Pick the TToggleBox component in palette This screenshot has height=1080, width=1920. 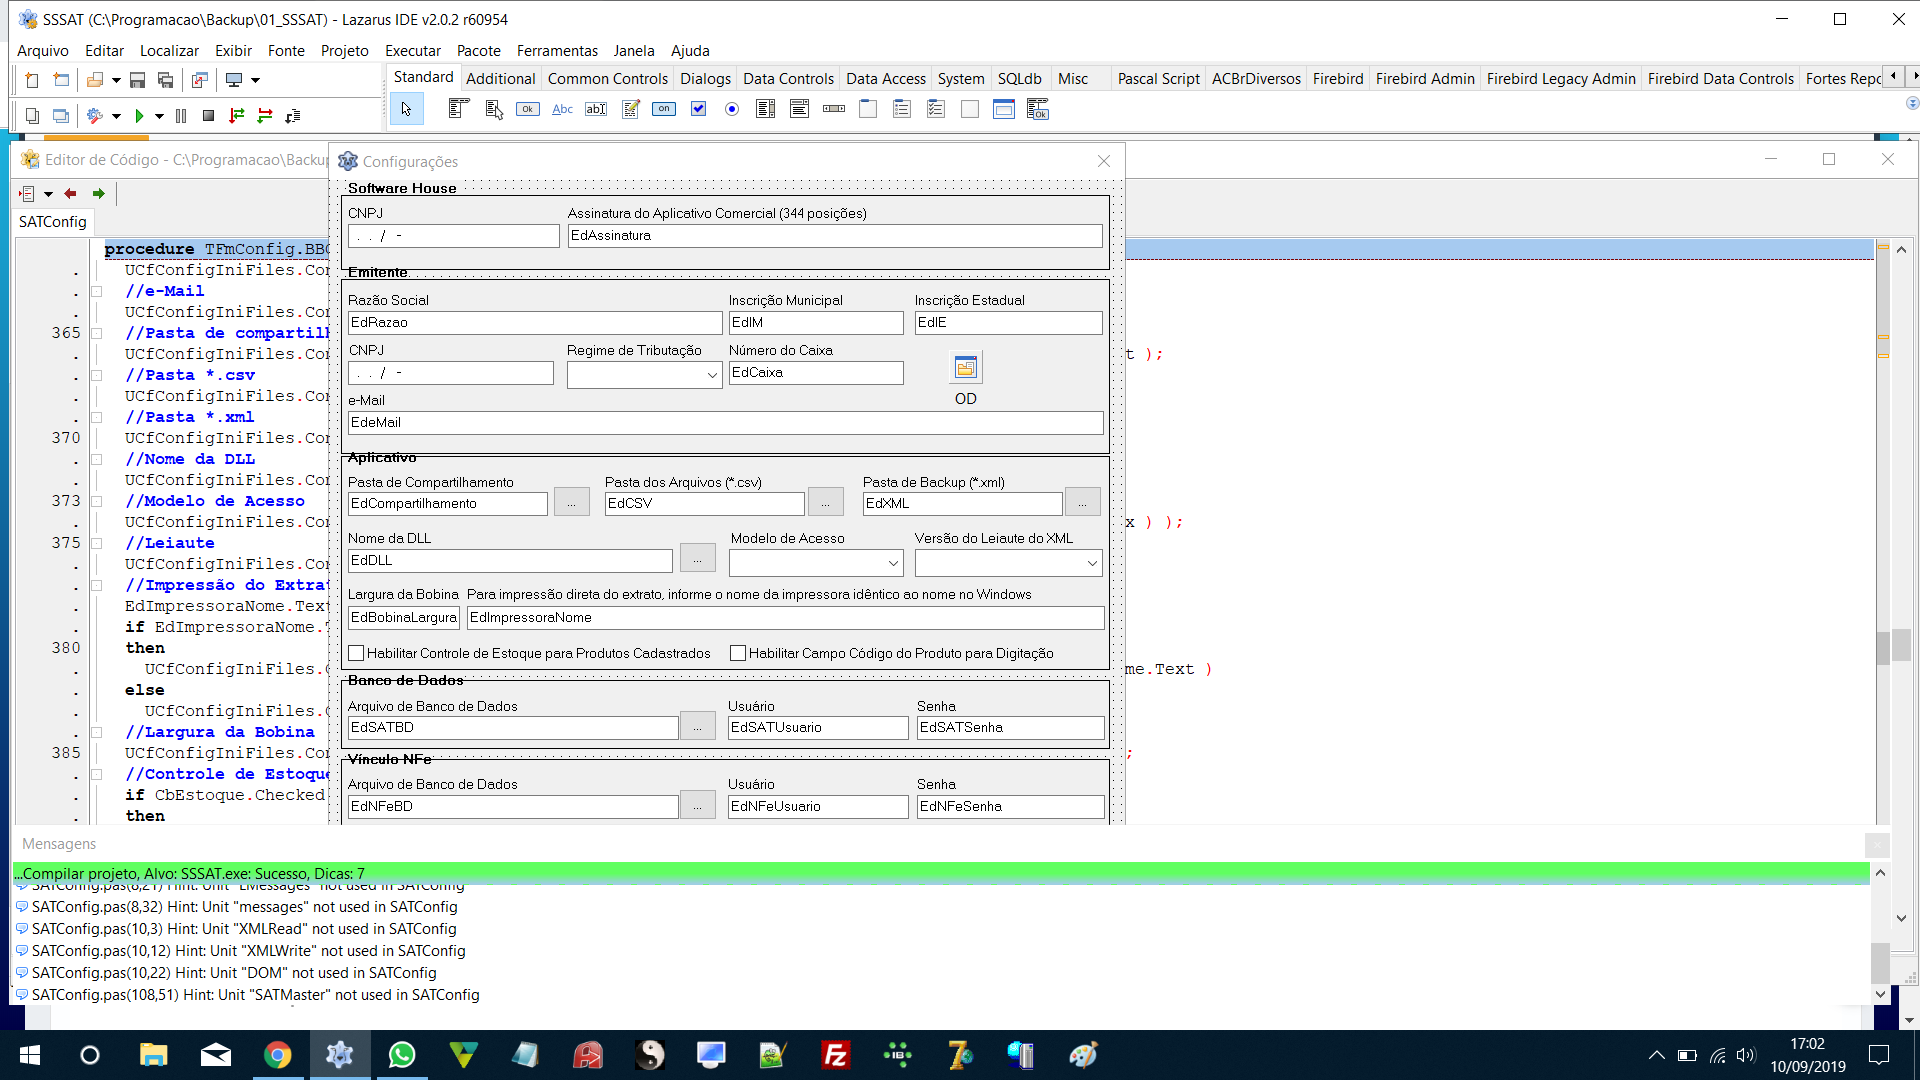tap(664, 109)
